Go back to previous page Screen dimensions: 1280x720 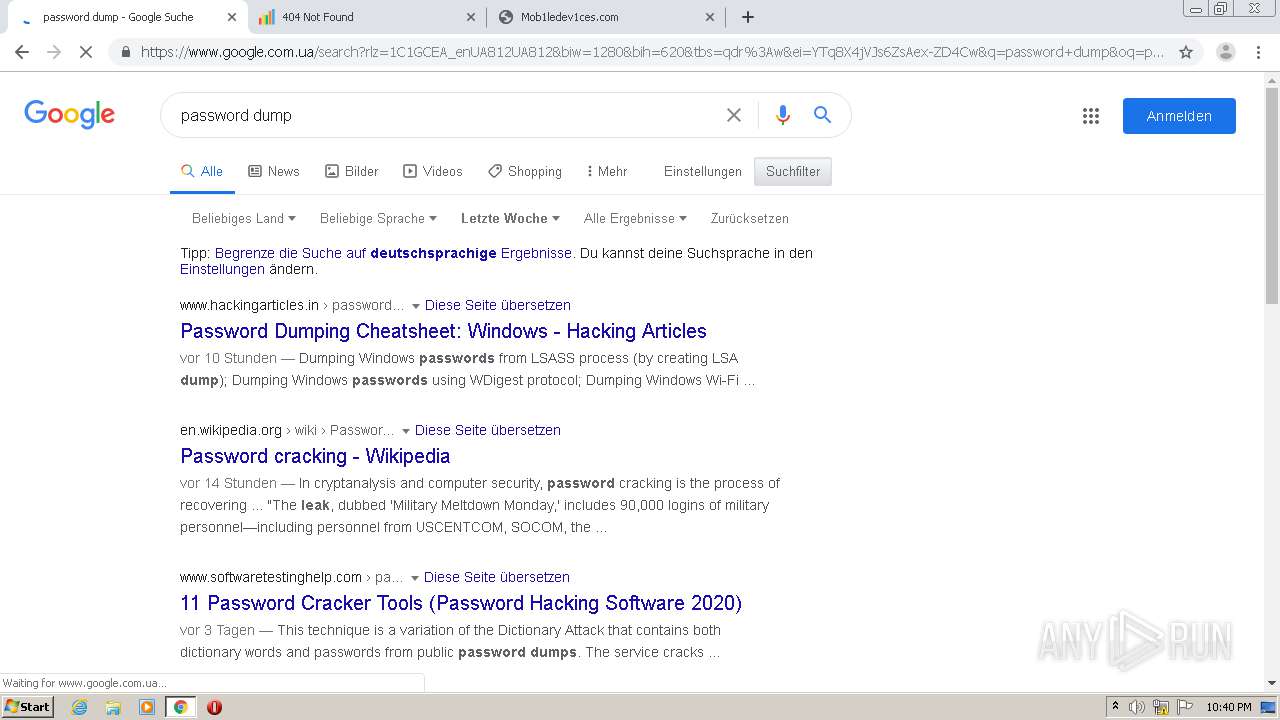[x=22, y=52]
